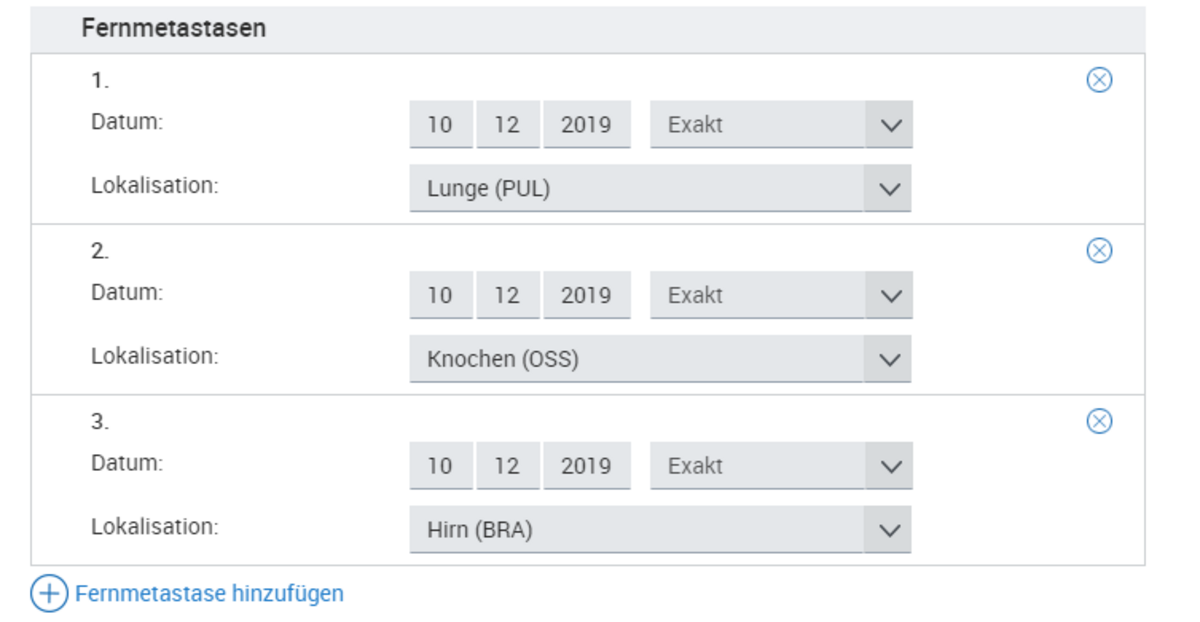Remove metastasis entry 2 with its X icon
The width and height of the screenshot is (1200, 622).
click(x=1099, y=250)
